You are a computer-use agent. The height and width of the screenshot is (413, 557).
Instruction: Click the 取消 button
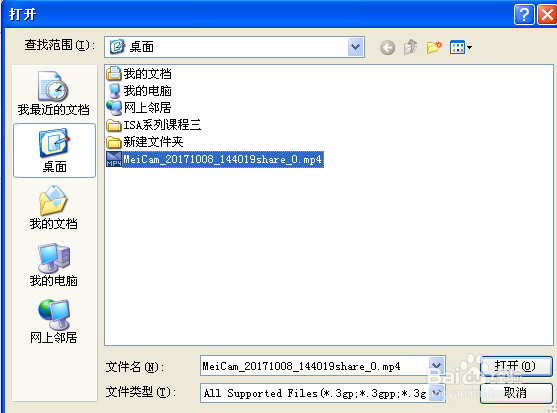coord(516,393)
